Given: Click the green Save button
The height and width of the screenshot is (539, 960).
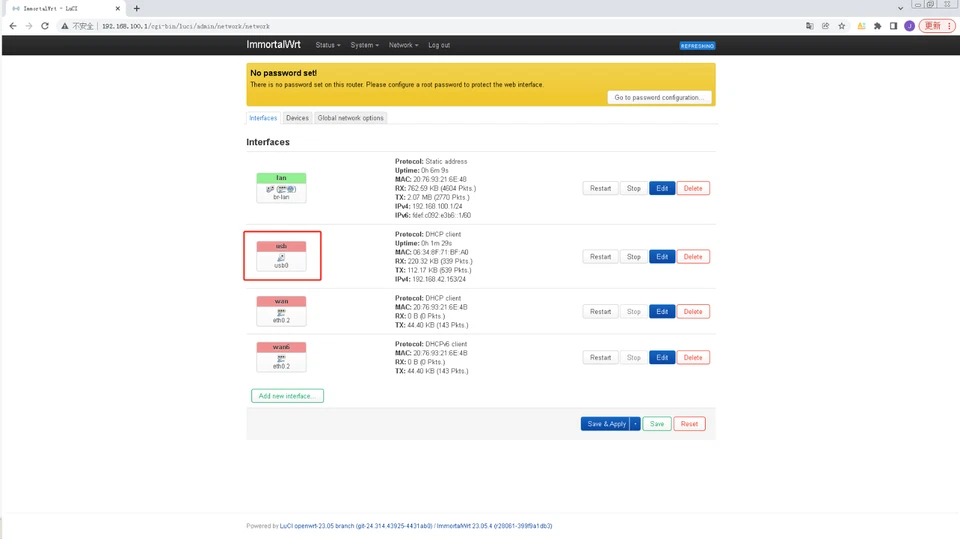Looking at the screenshot, I should 657,424.
